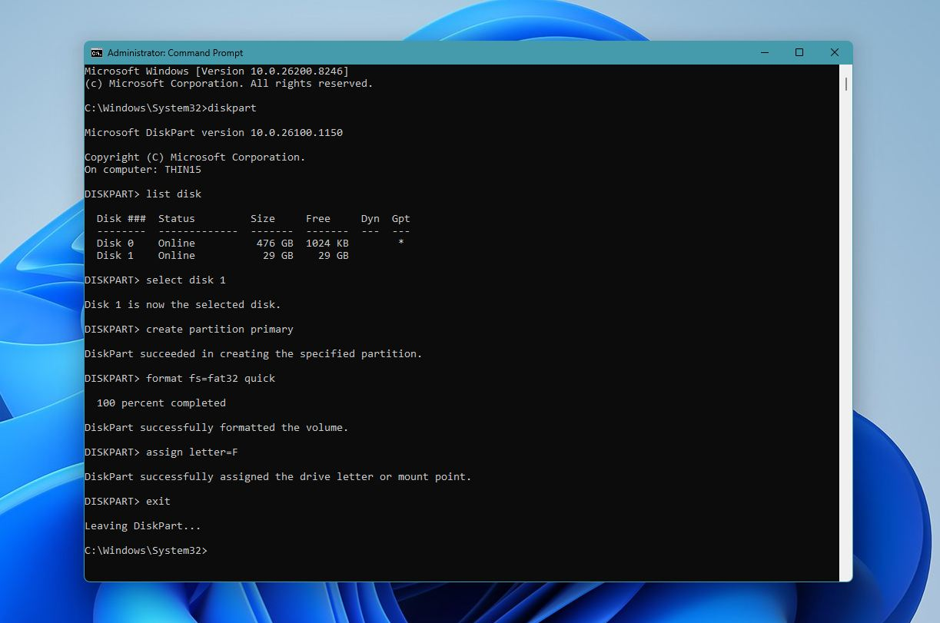Click the Command Prompt title bar icon
The image size is (940, 623).
(x=97, y=53)
